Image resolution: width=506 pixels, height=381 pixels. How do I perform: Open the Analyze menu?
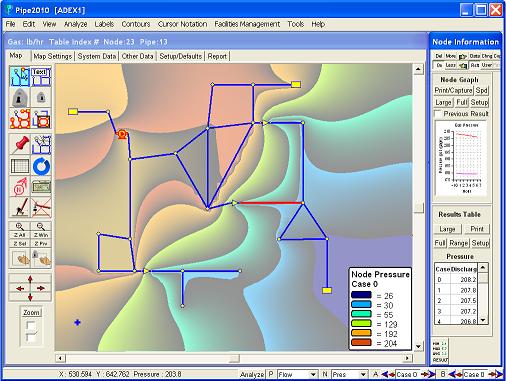75,24
